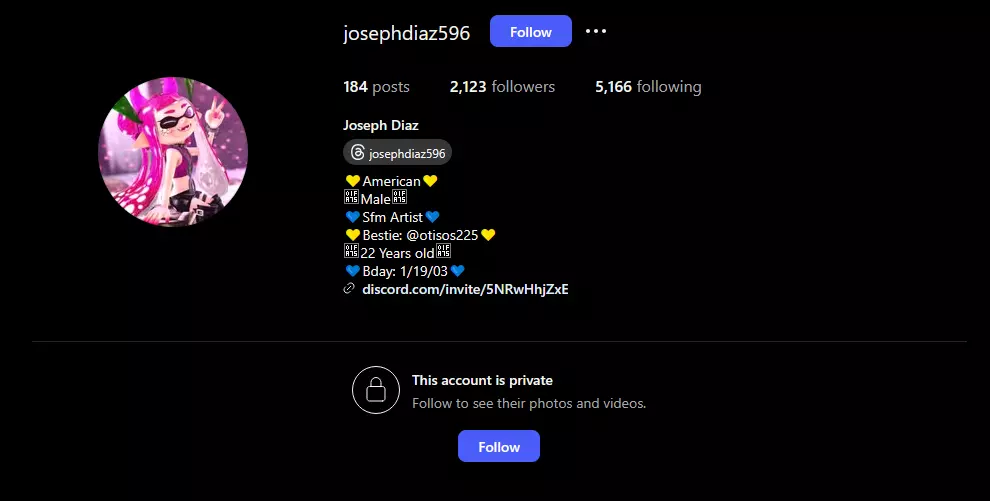Click the yellow heart after @otisos225

pos(487,235)
